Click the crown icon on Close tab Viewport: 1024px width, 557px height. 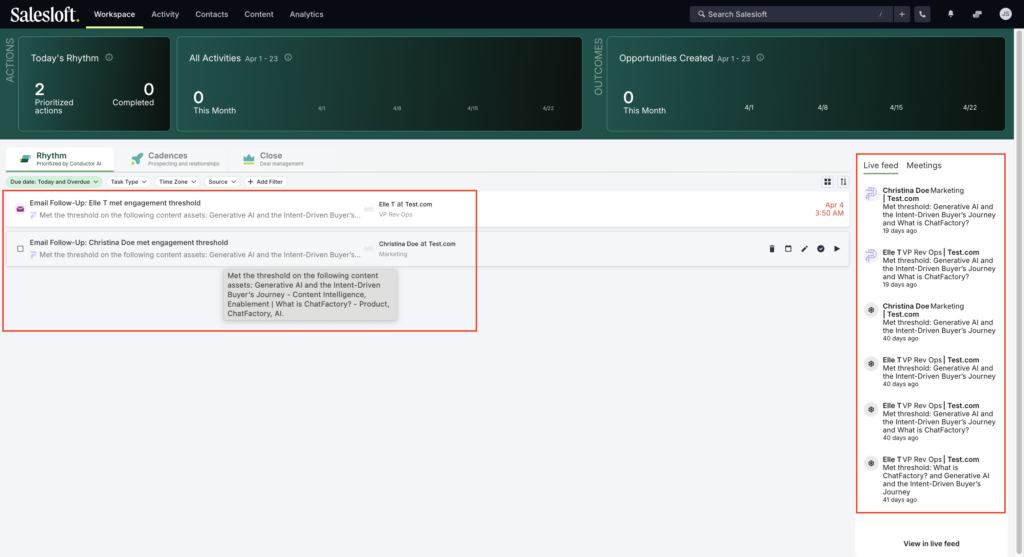249,159
